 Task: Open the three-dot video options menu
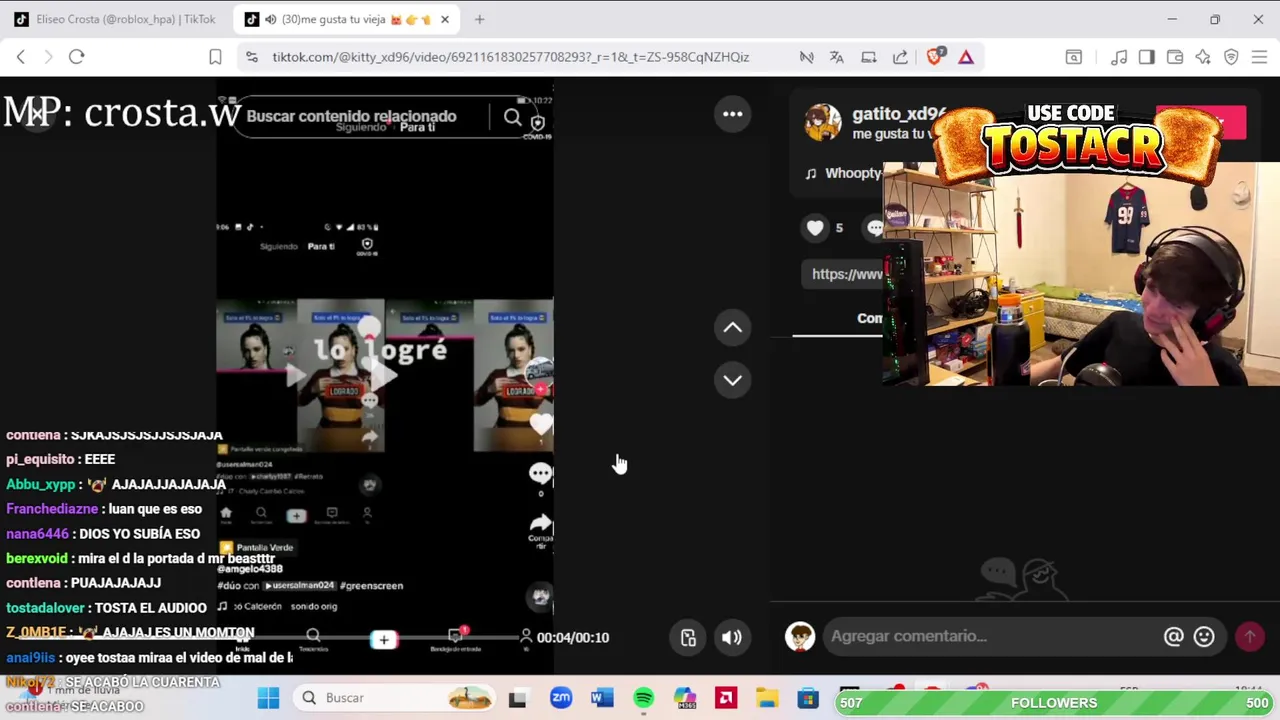pyautogui.click(x=733, y=114)
